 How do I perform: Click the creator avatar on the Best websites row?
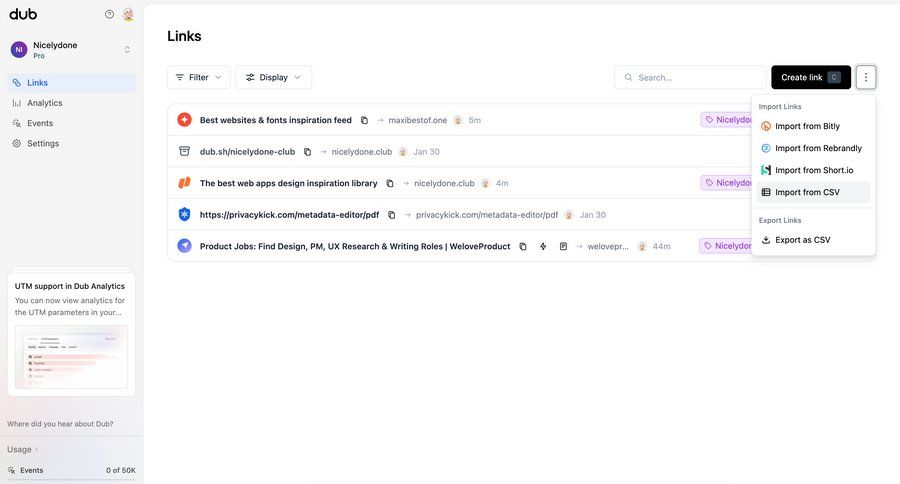(458, 120)
